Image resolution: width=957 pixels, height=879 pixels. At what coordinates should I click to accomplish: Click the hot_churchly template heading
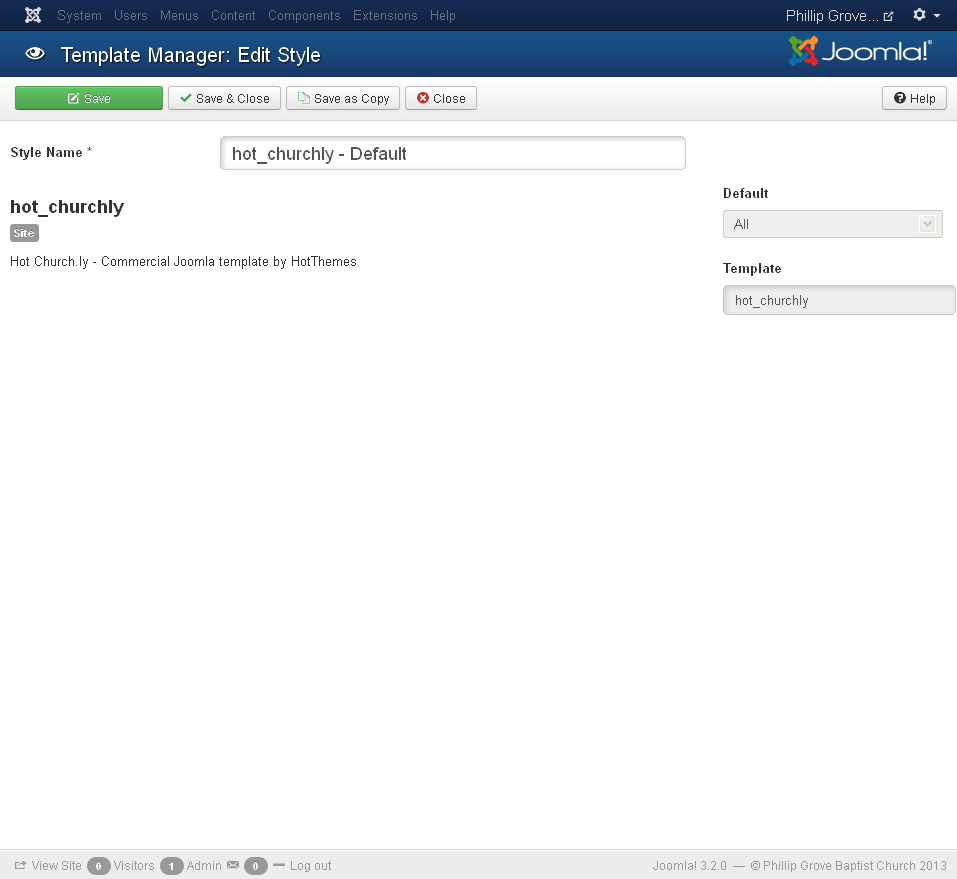pos(67,207)
